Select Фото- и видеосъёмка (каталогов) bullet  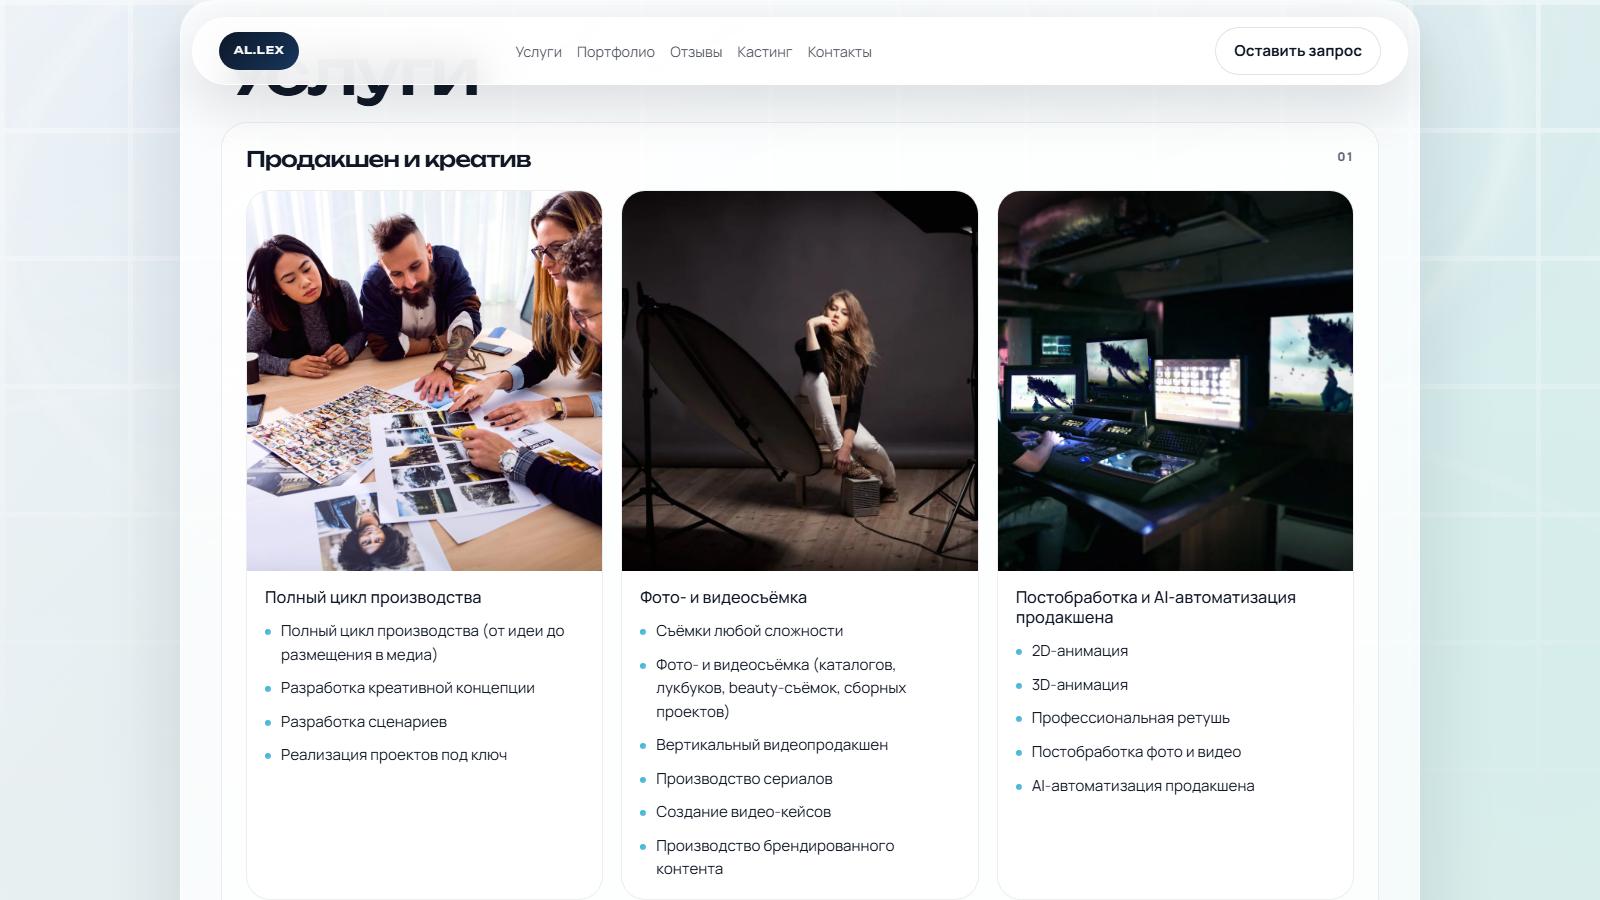click(x=781, y=688)
